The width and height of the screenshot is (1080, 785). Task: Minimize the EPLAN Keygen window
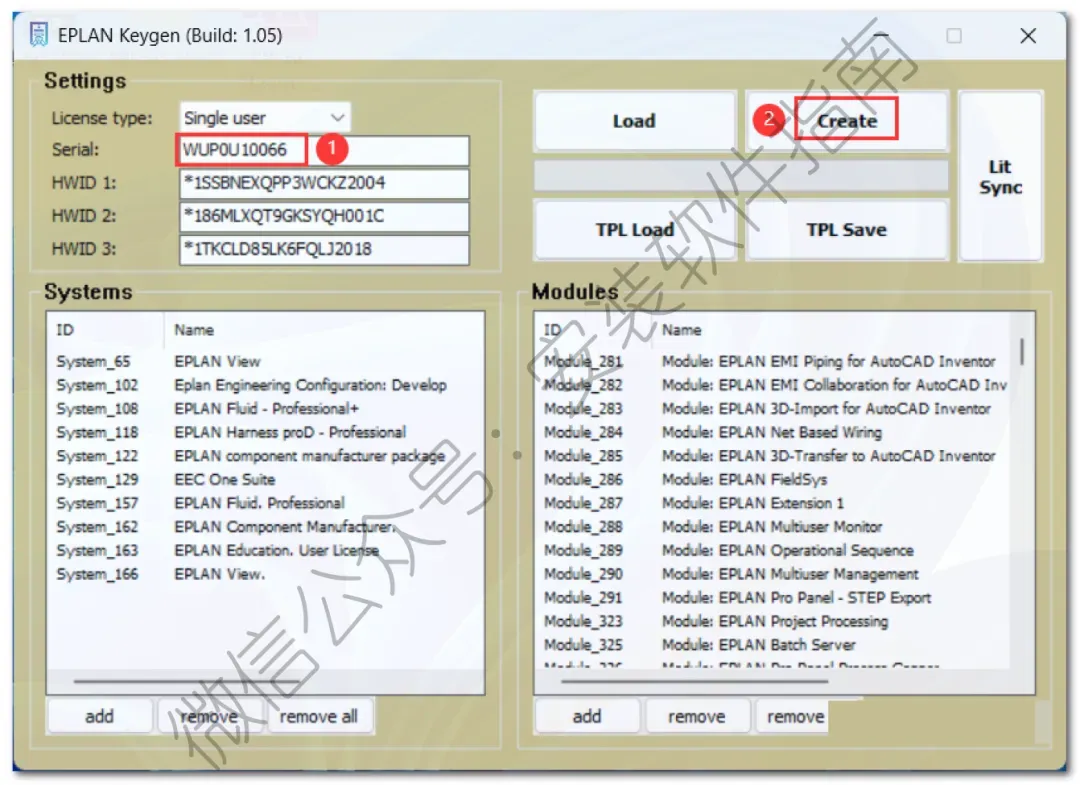(880, 35)
